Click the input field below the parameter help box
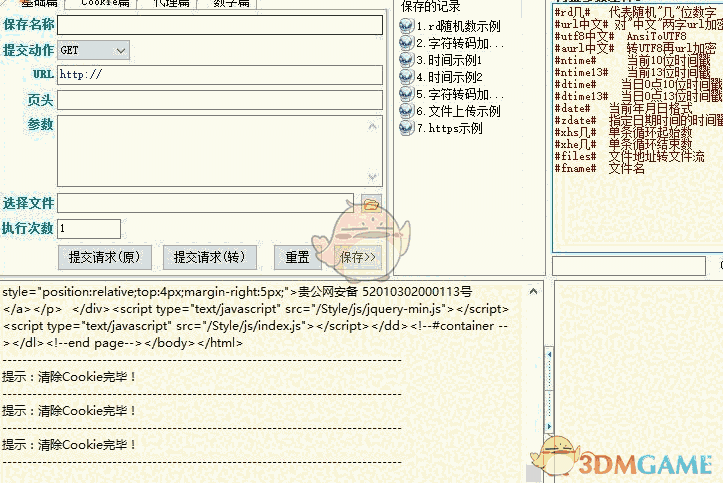 point(629,266)
